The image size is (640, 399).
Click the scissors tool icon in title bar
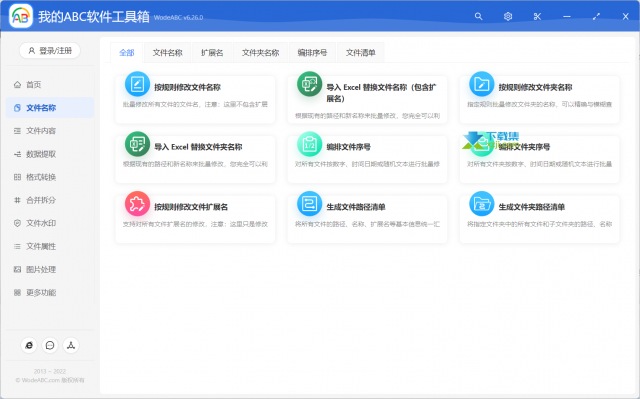point(537,16)
